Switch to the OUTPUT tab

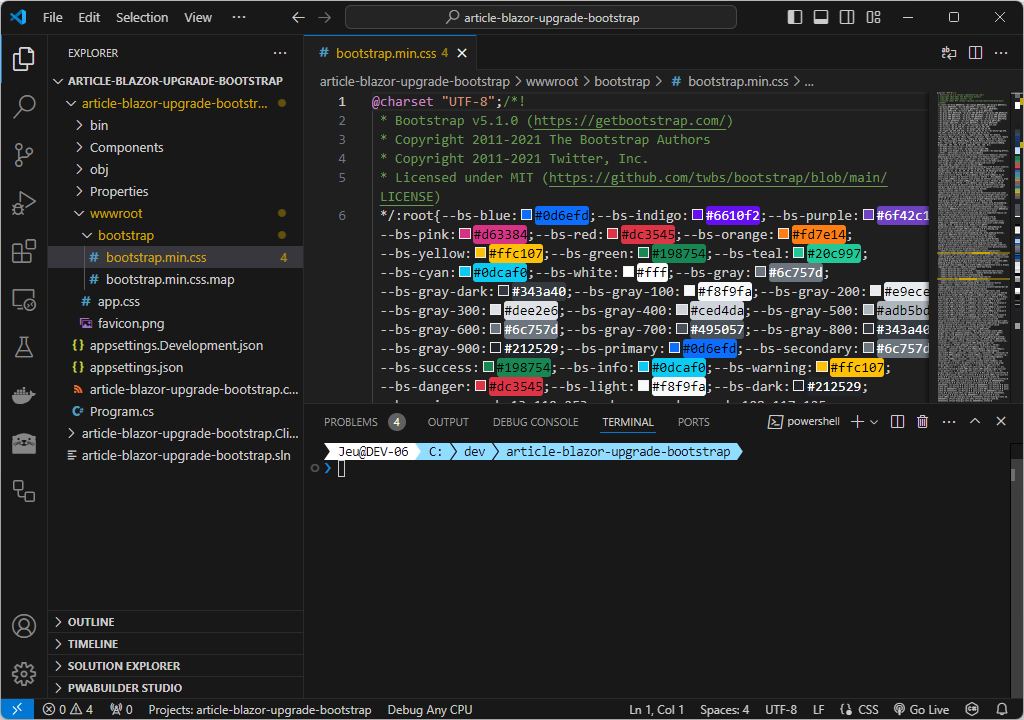pyautogui.click(x=448, y=422)
